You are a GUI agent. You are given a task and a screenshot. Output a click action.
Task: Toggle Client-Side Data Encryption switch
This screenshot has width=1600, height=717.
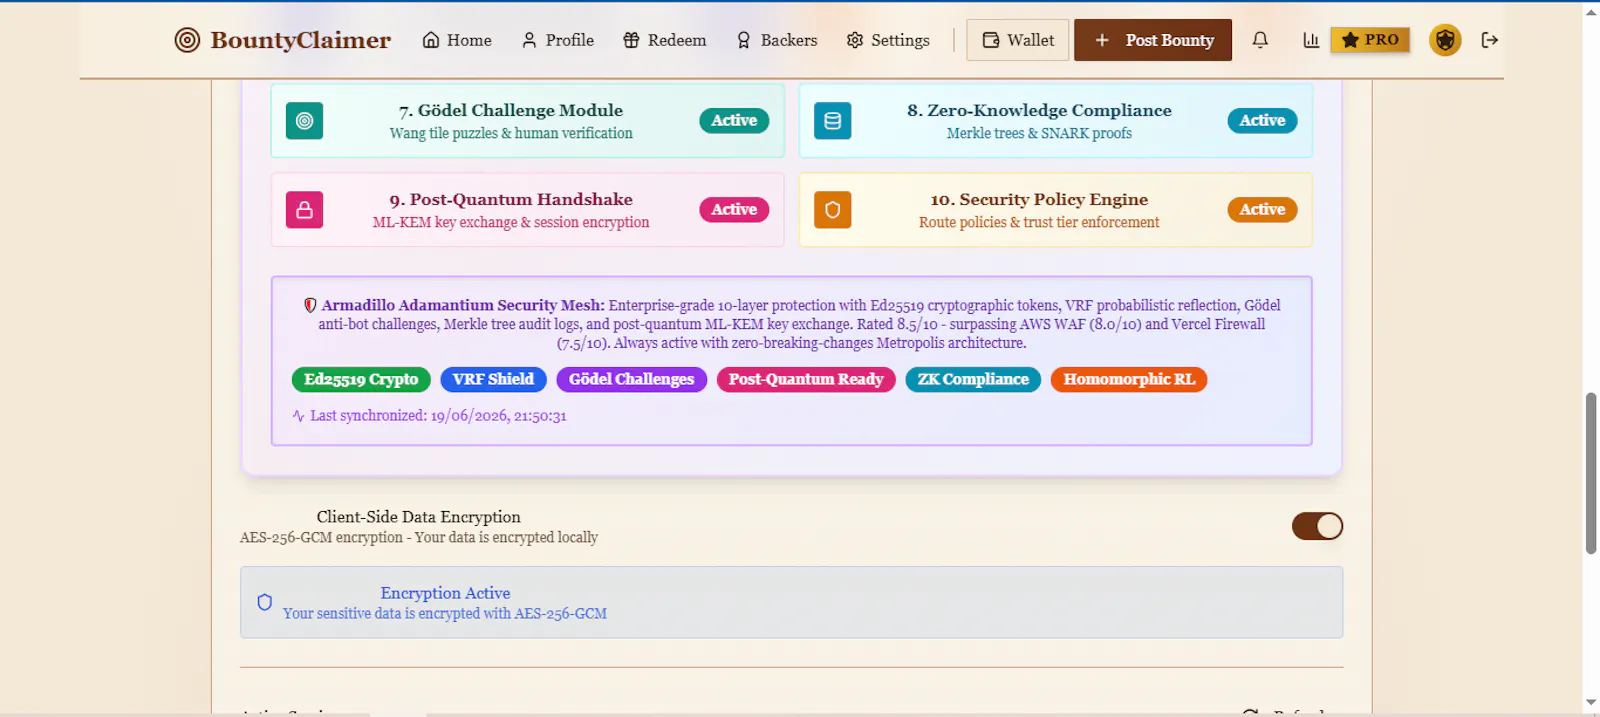pyautogui.click(x=1317, y=526)
